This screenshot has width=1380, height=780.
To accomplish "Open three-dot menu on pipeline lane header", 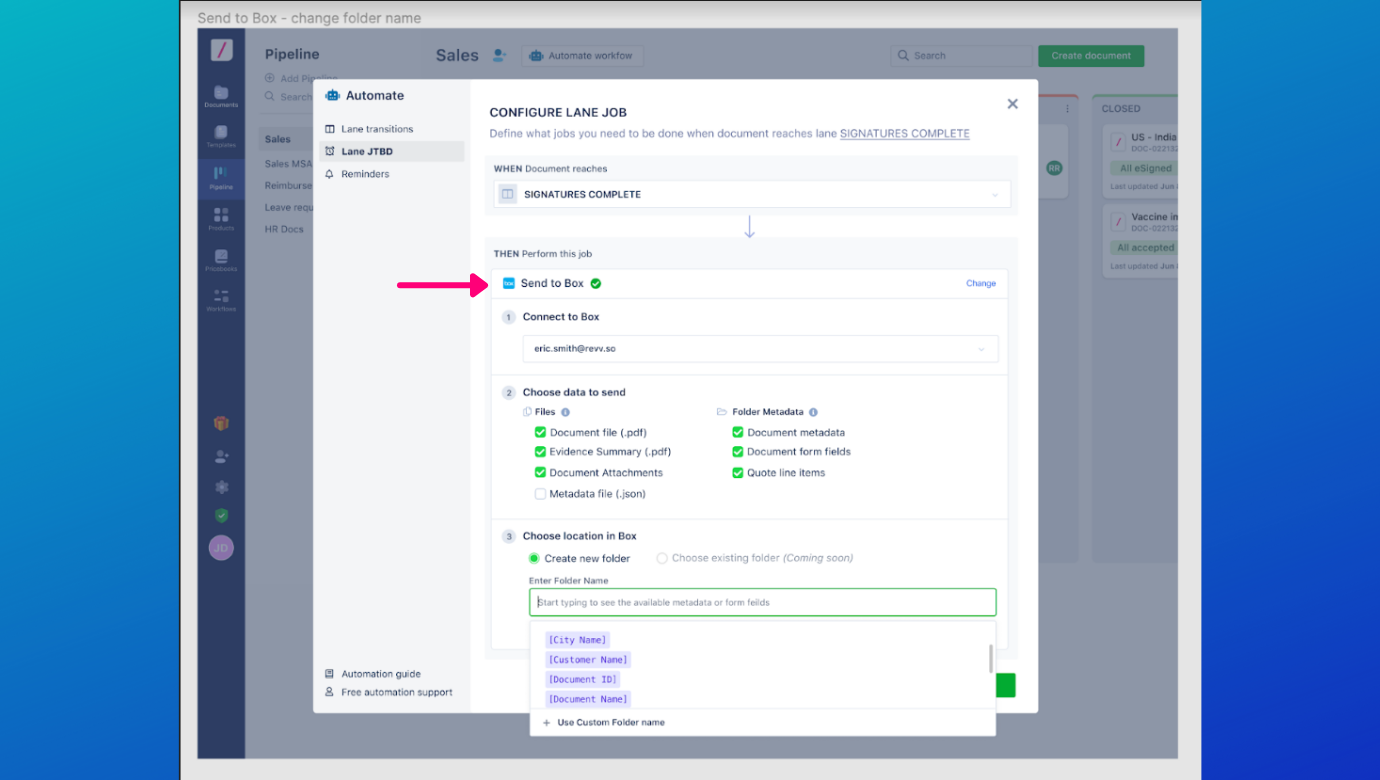I will (x=1068, y=108).
